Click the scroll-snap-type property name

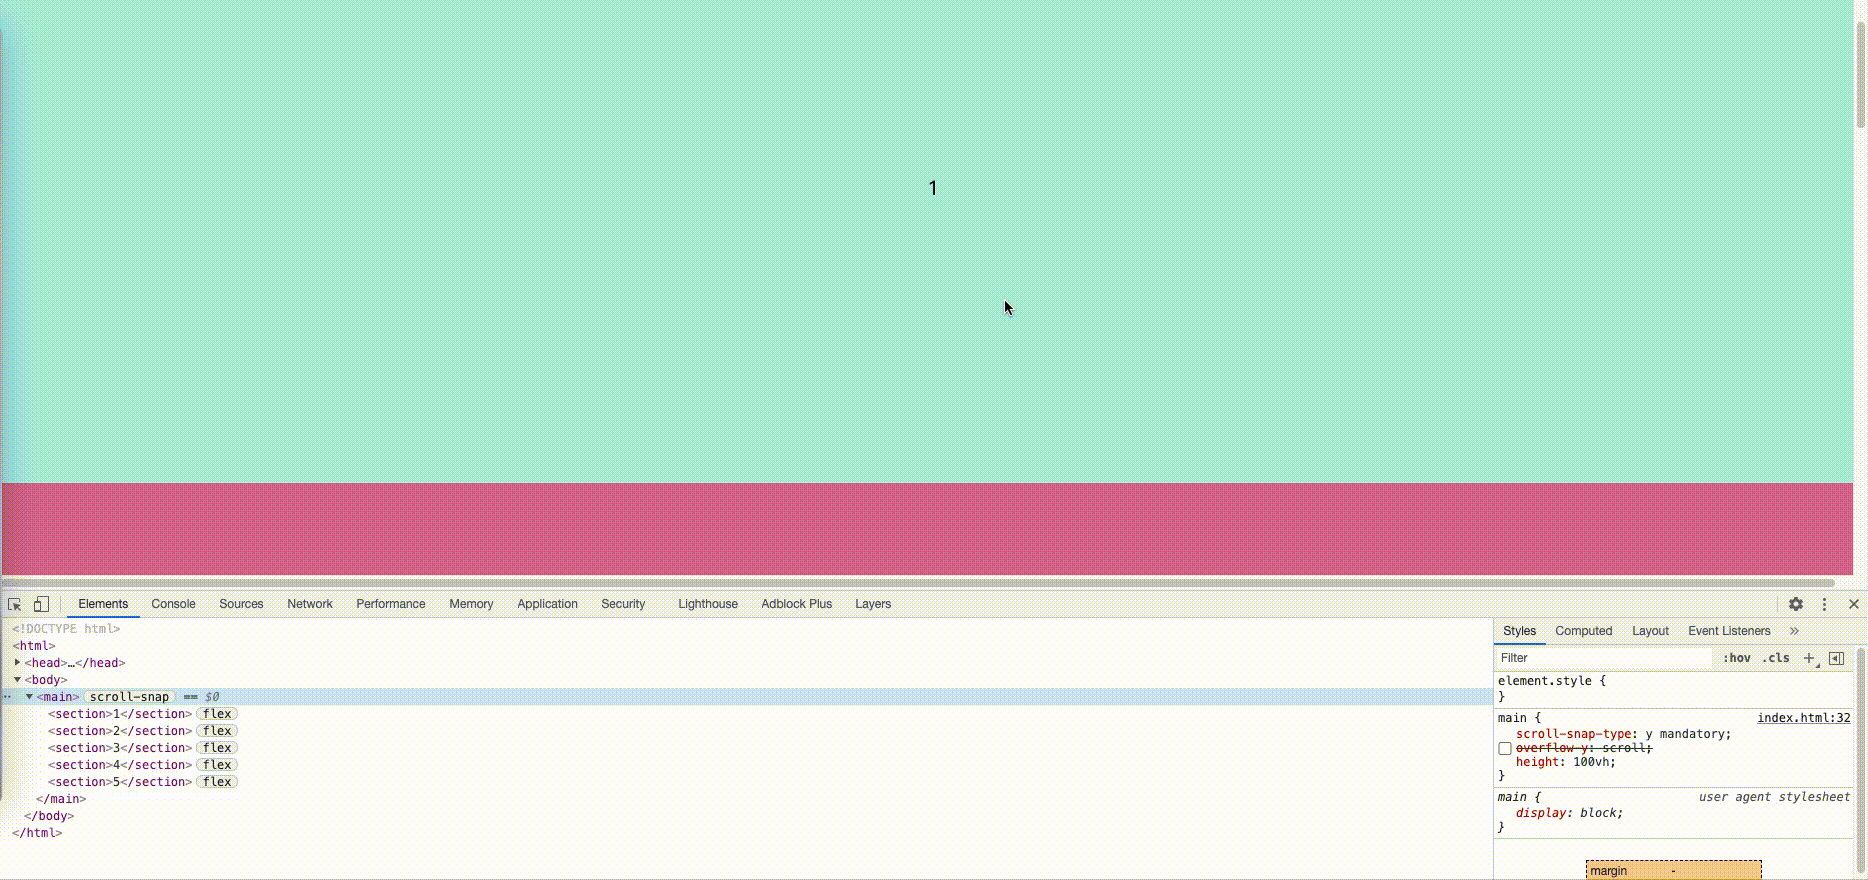(x=1574, y=734)
